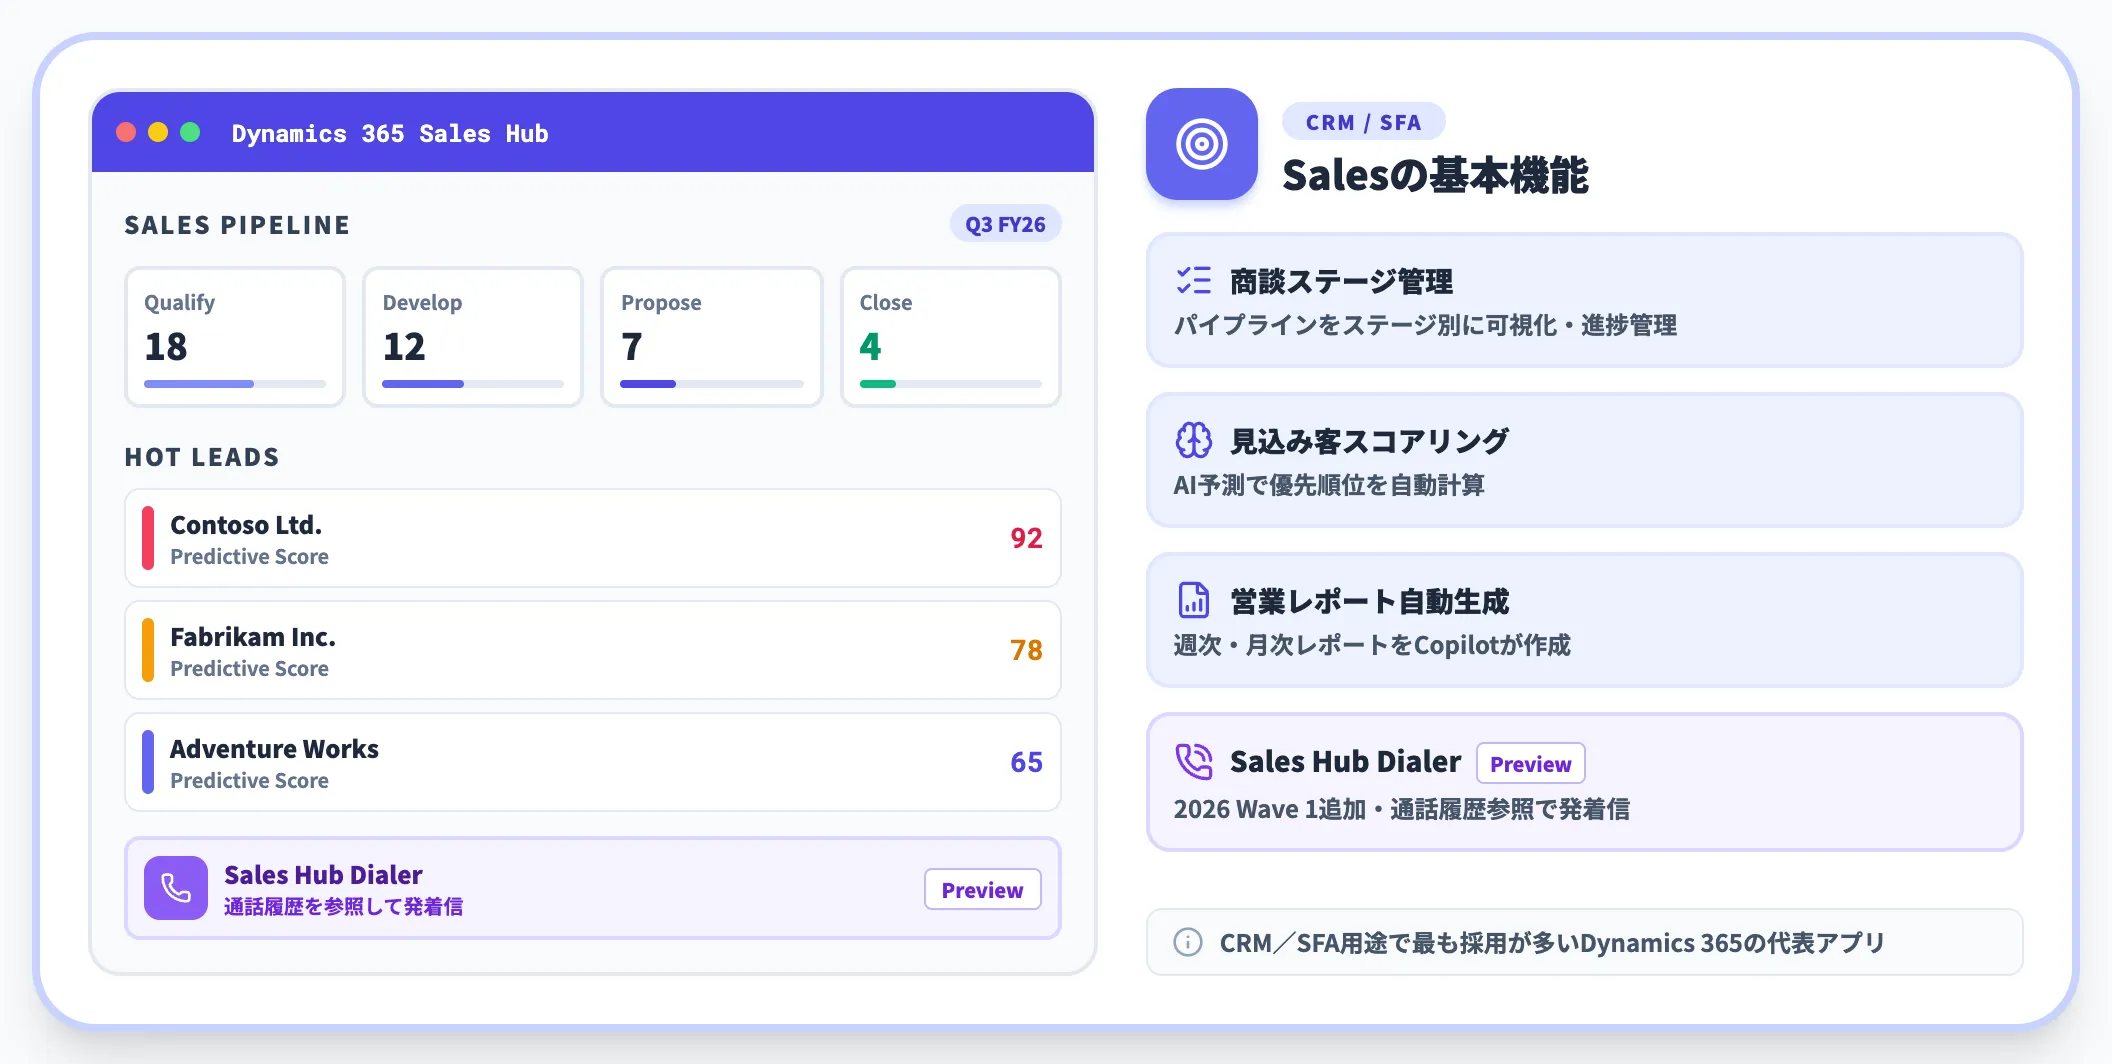This screenshot has height=1064, width=2112.
Task: Click the 営業レポート自動生成 feature heading
Action: [x=1369, y=601]
